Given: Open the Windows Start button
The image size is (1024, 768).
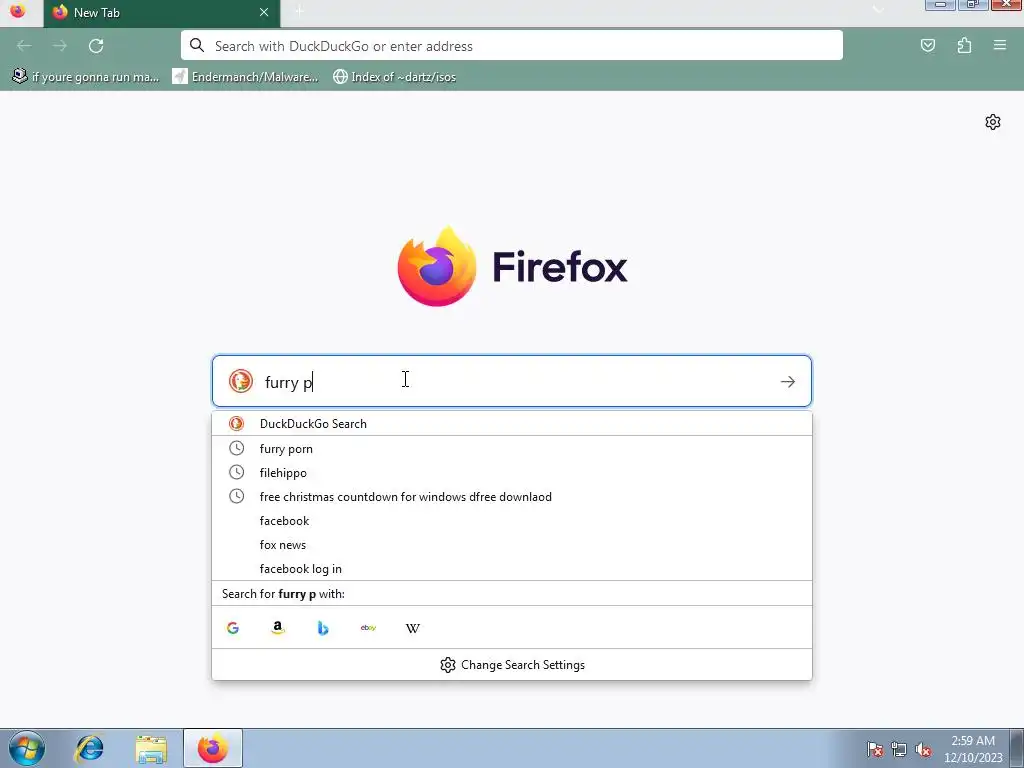Looking at the screenshot, I should [27, 748].
